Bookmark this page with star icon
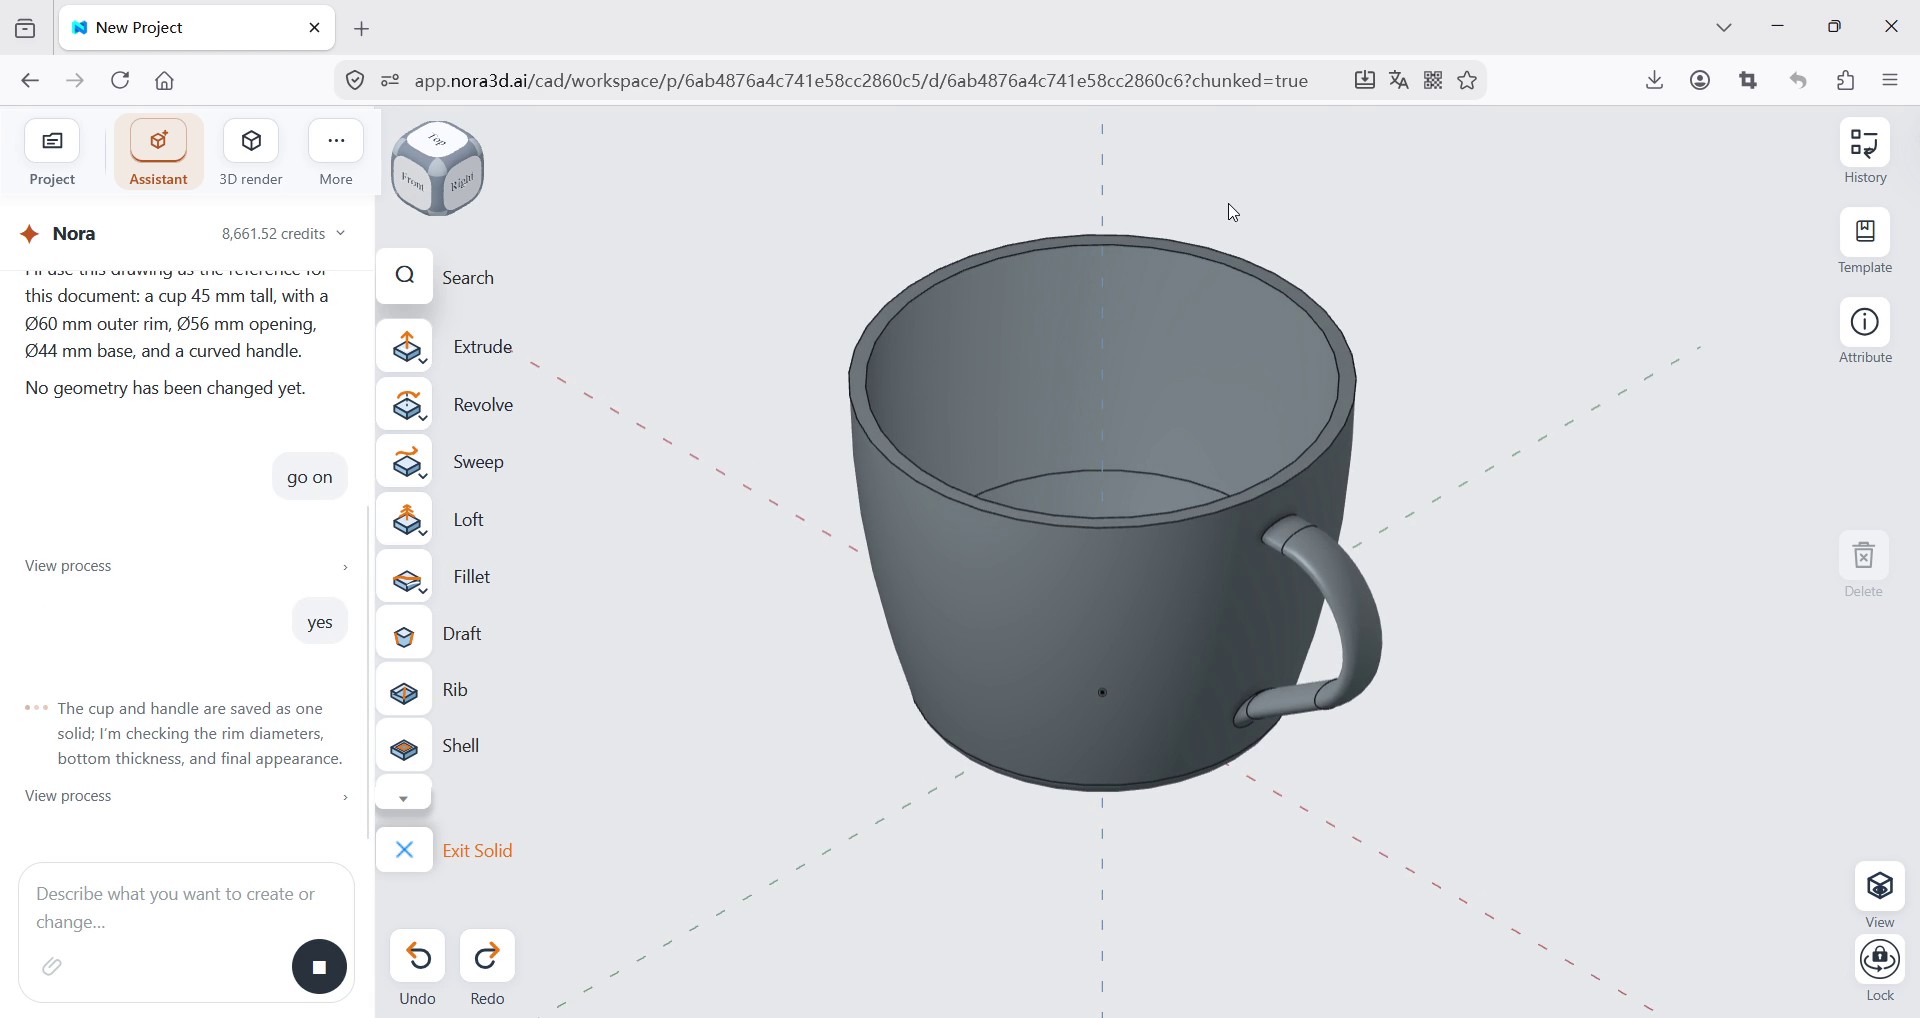The height and width of the screenshot is (1018, 1920). [x=1468, y=81]
